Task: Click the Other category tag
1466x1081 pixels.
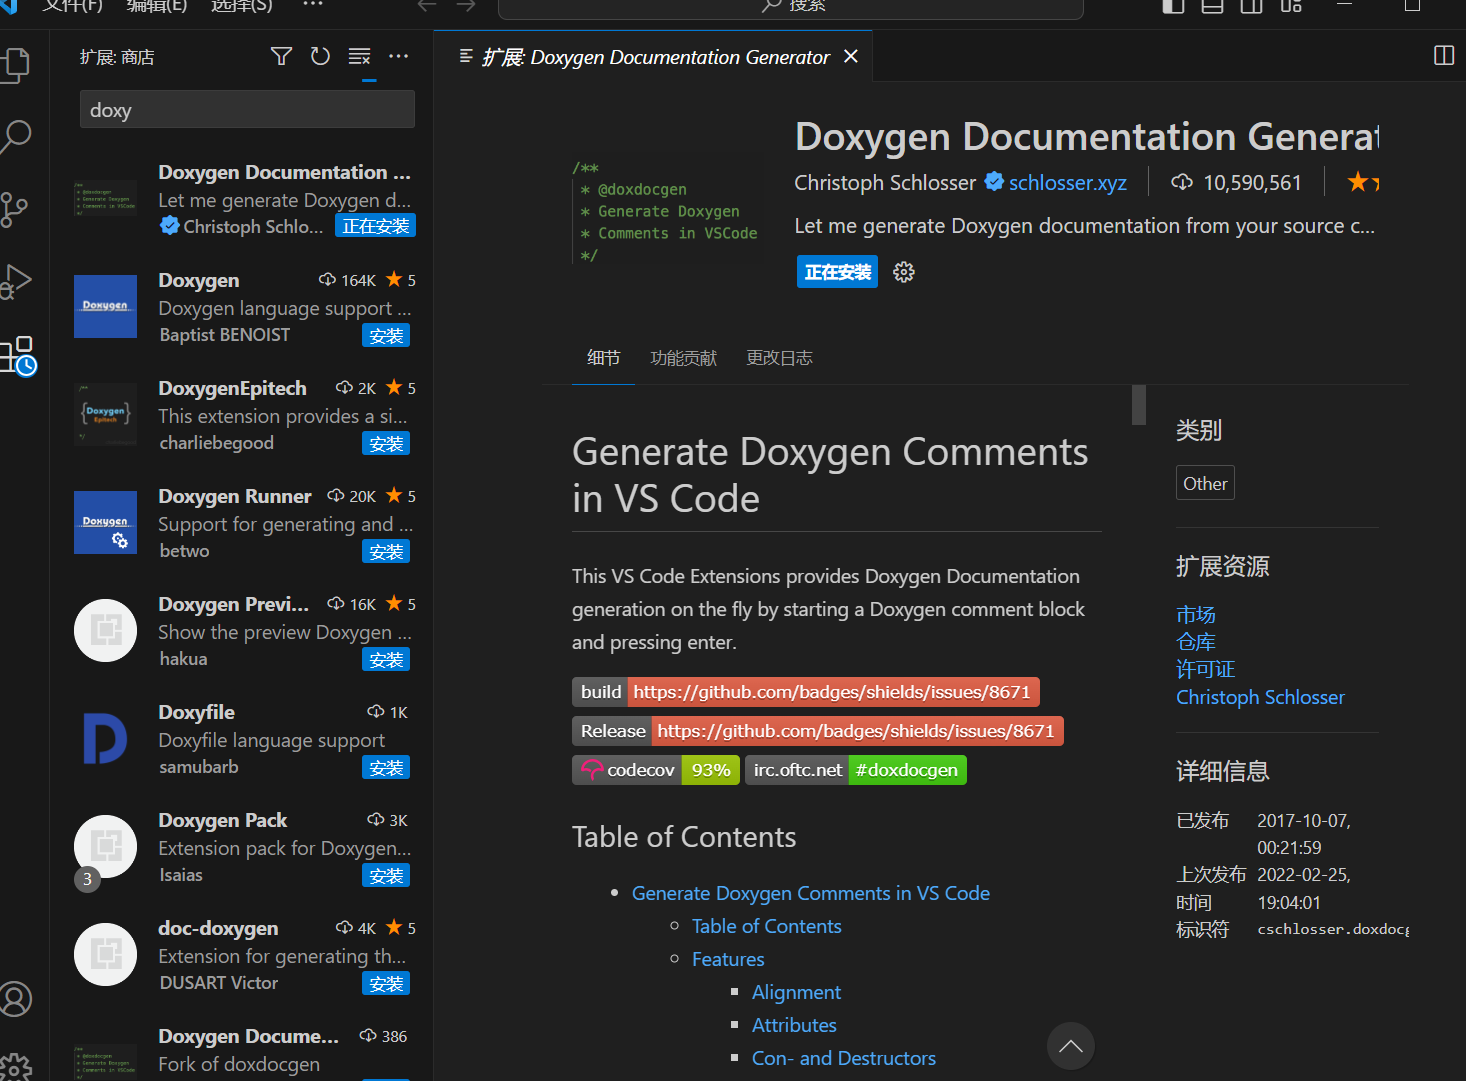Action: [1205, 483]
